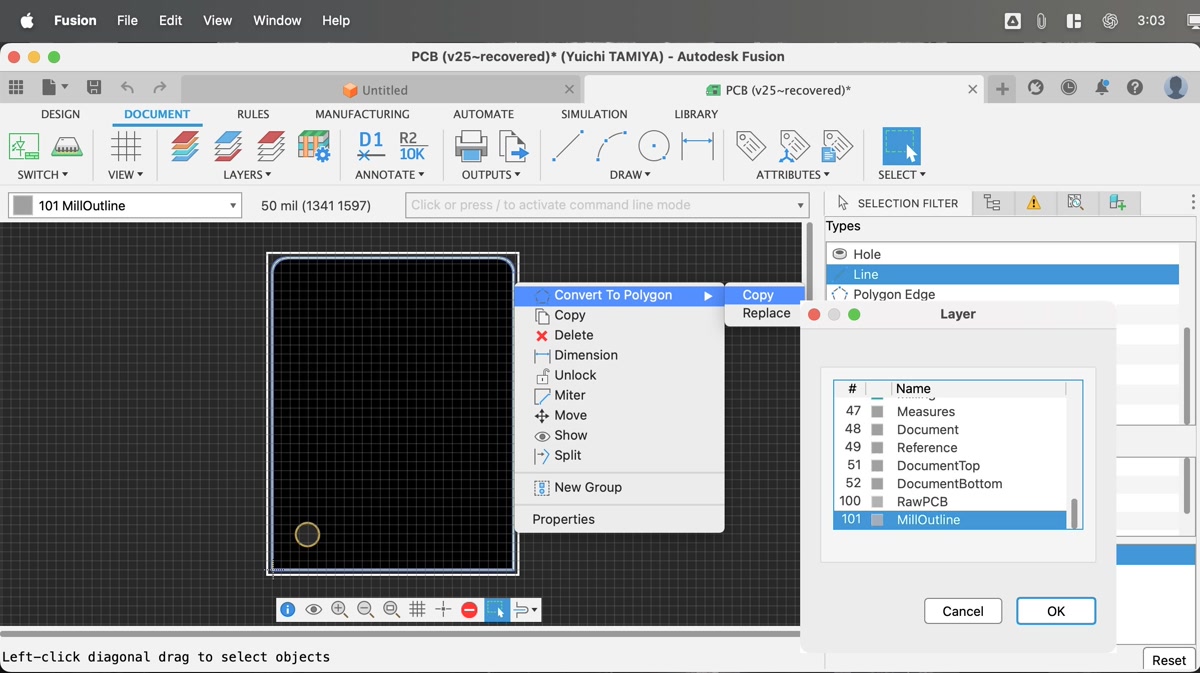The height and width of the screenshot is (673, 1200).
Task: Click the red stop icon in canvas toolbar
Action: (470, 609)
